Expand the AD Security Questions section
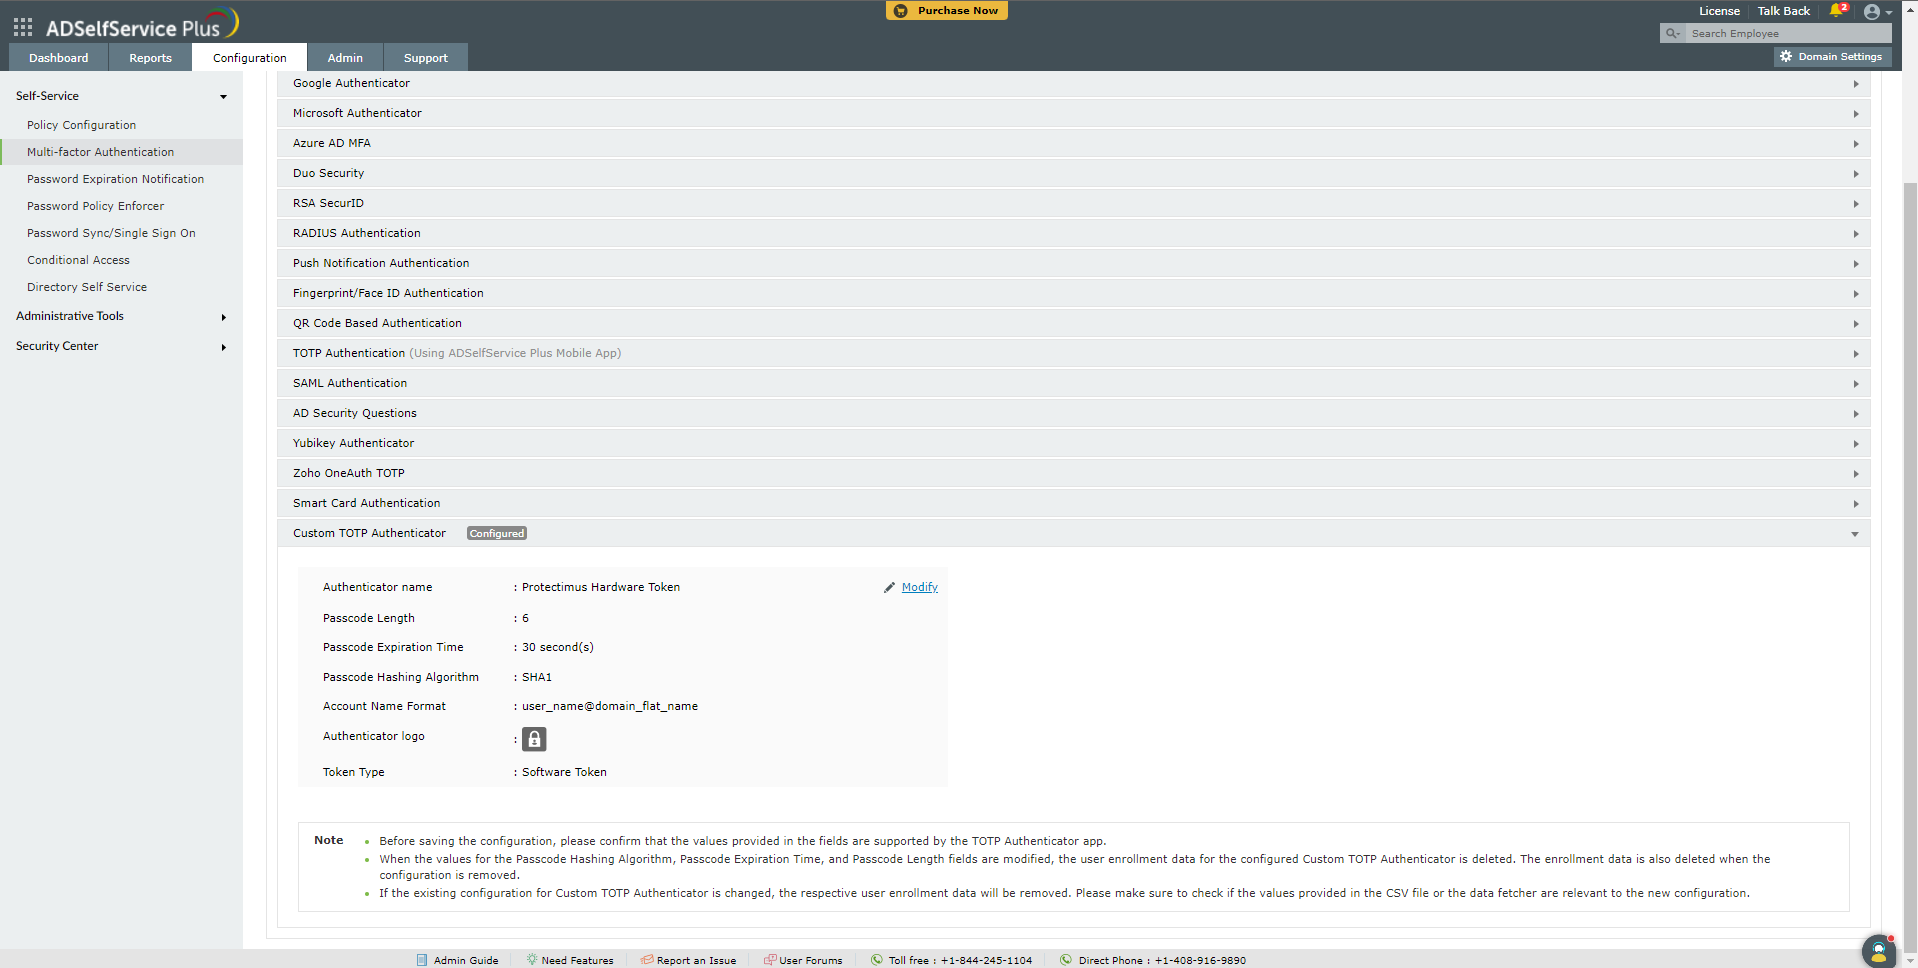Image resolution: width=1918 pixels, height=968 pixels. point(1073,413)
